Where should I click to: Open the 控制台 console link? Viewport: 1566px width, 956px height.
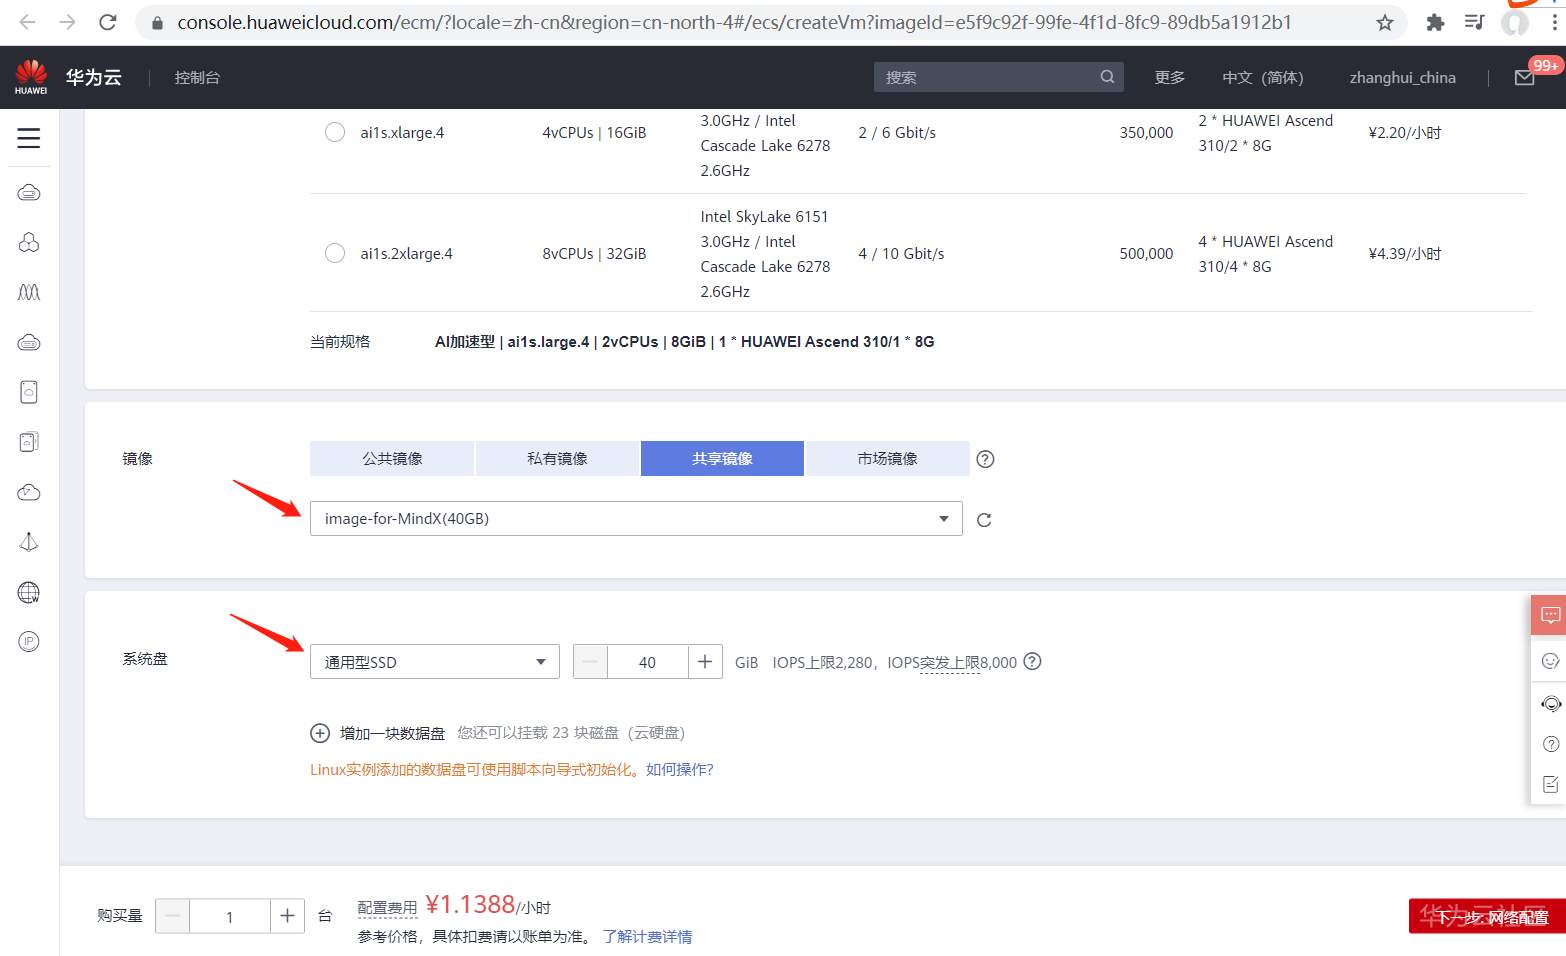coord(197,78)
